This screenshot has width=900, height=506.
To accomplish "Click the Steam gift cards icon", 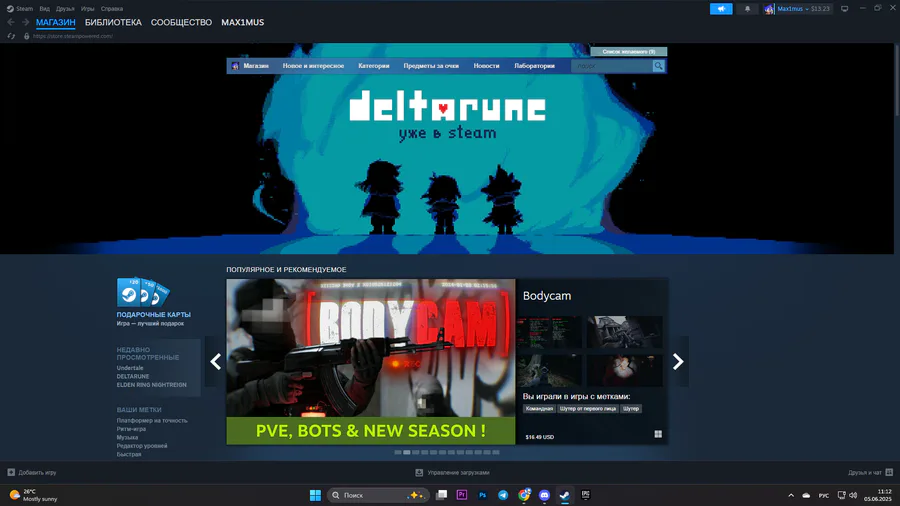I will pyautogui.click(x=142, y=292).
